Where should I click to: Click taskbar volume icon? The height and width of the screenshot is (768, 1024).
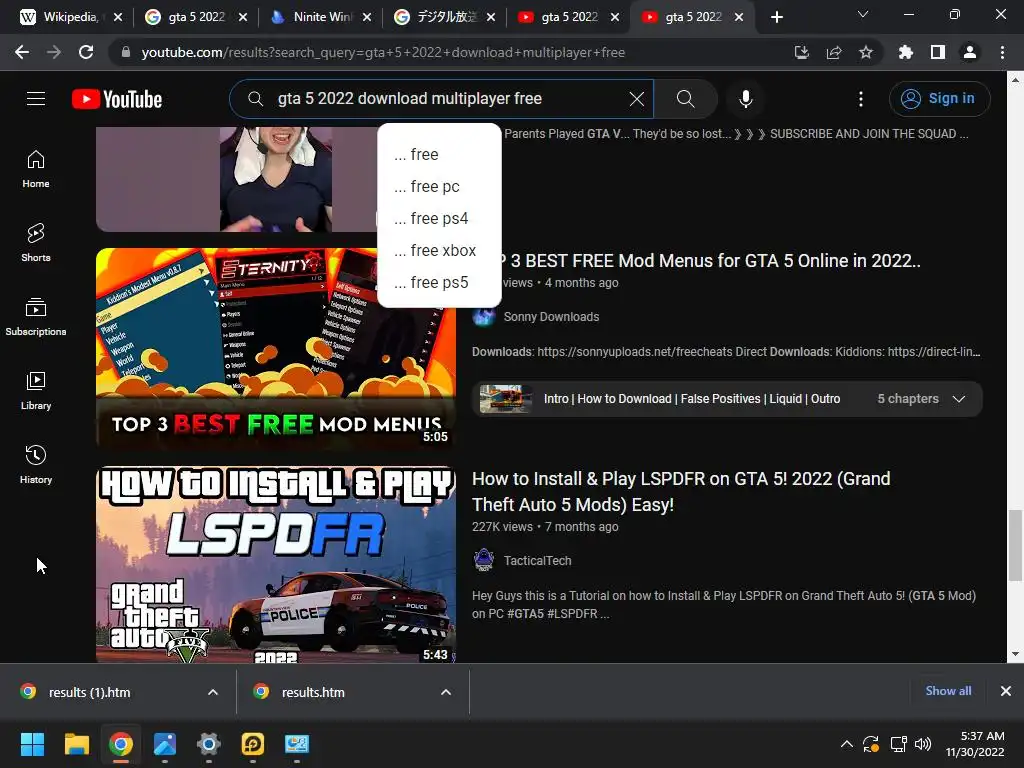[x=923, y=744]
